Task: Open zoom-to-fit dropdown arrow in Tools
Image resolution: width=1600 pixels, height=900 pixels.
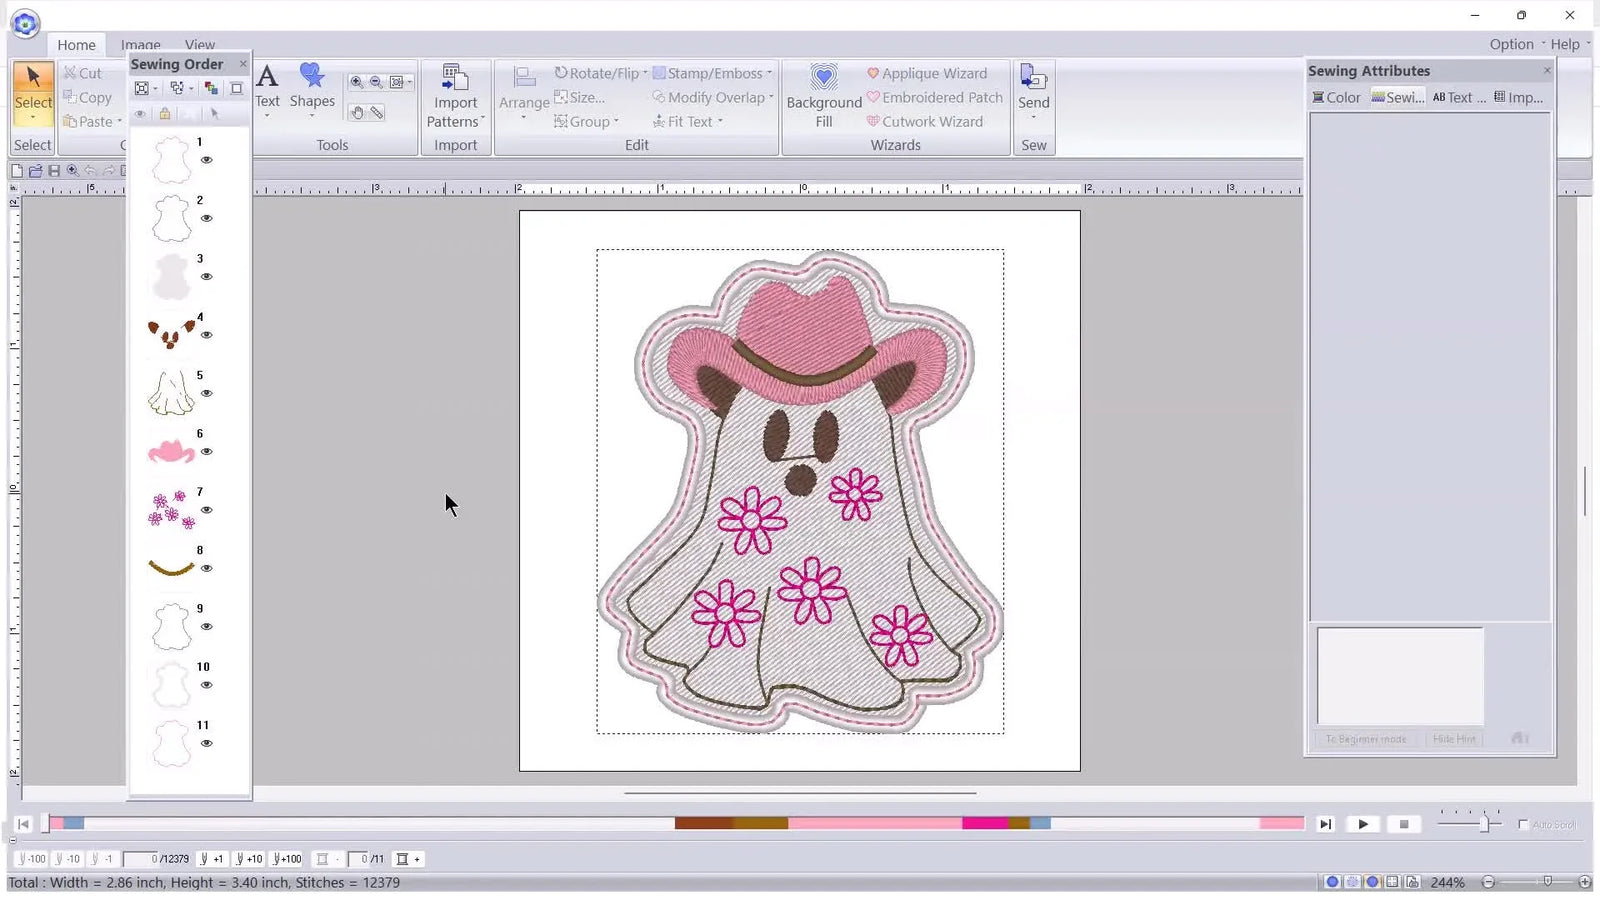Action: tap(409, 82)
